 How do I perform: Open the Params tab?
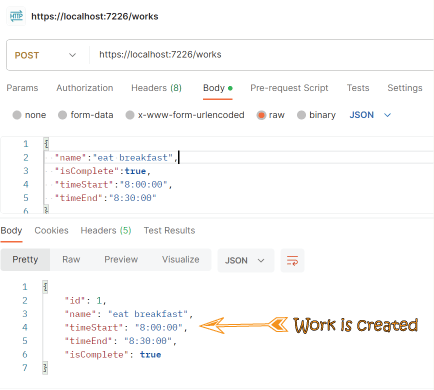pos(22,88)
